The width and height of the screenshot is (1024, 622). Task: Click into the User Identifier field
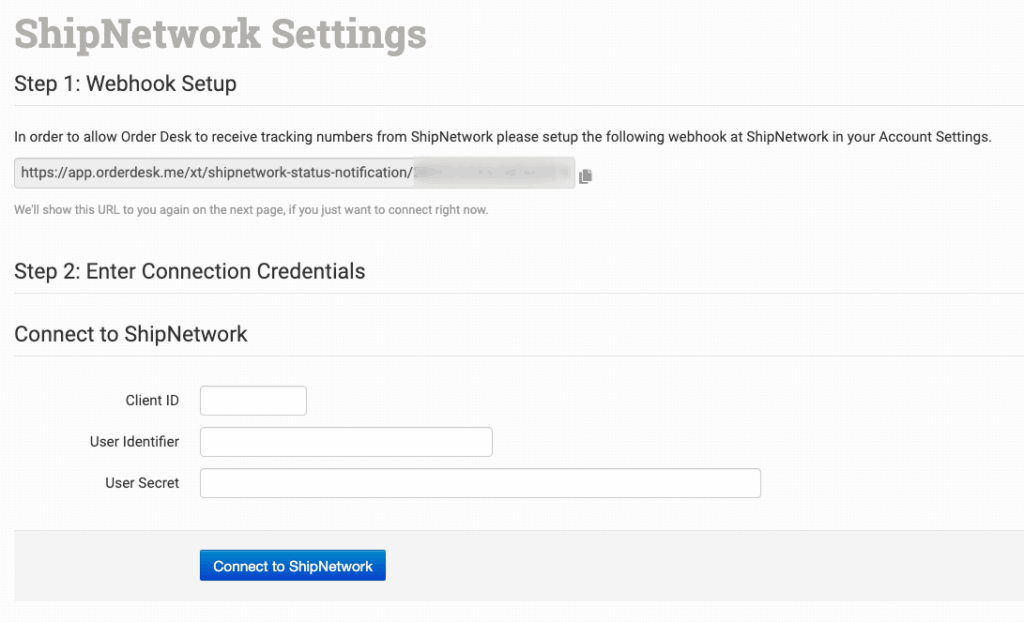(x=346, y=442)
